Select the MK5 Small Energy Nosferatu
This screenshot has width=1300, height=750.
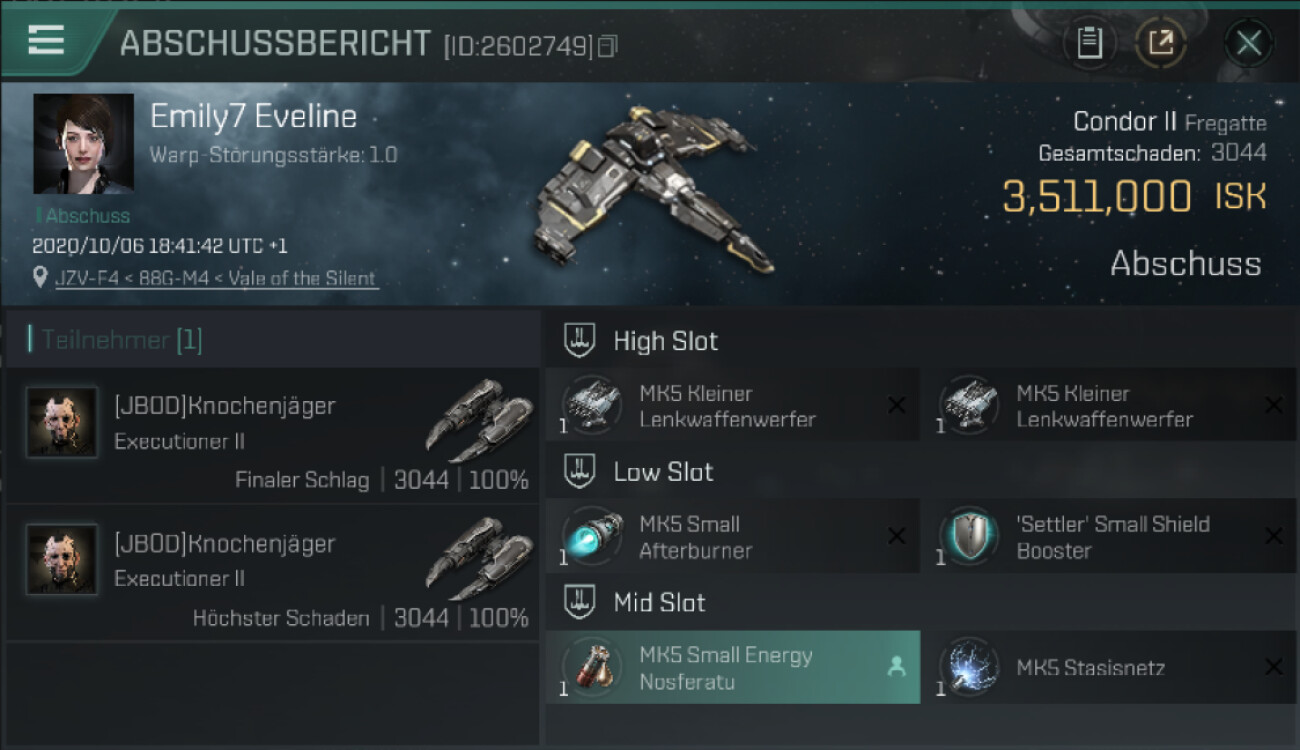click(x=732, y=667)
